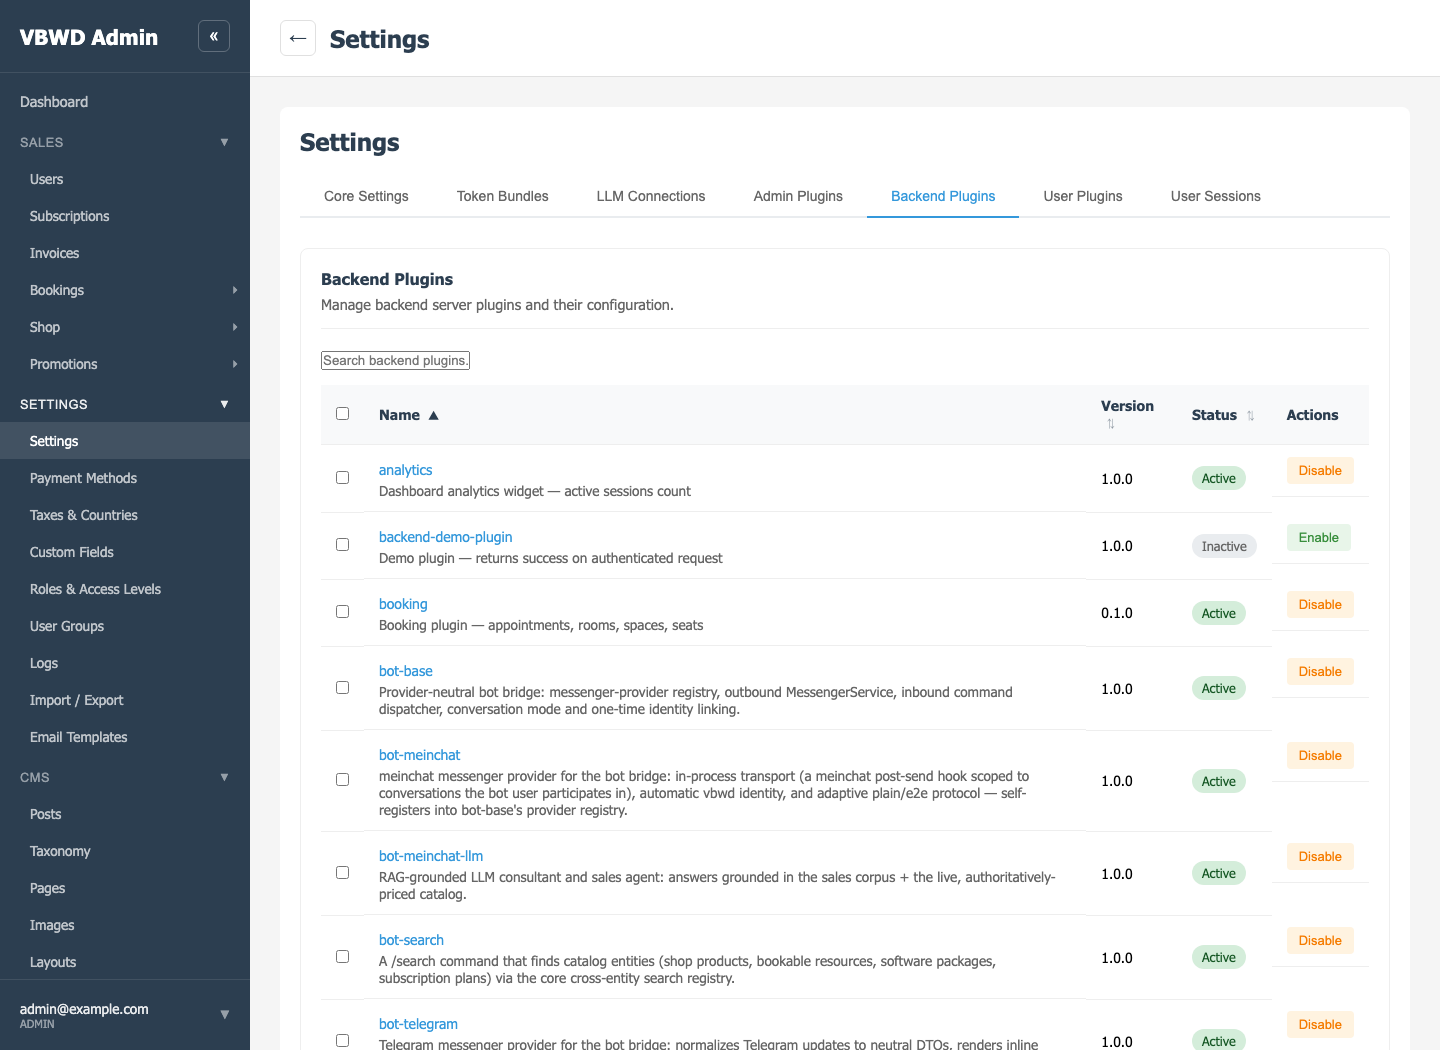The image size is (1440, 1050).
Task: Switch to the User Plugins tab
Action: click(x=1083, y=196)
